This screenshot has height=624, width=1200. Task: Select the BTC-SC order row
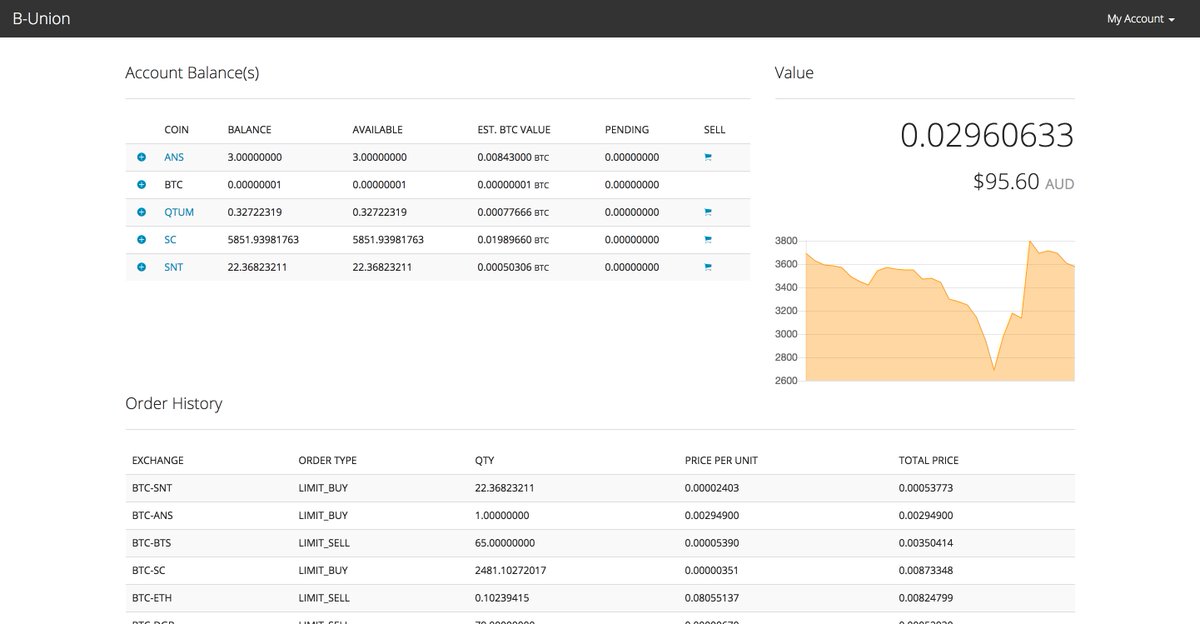(600, 571)
